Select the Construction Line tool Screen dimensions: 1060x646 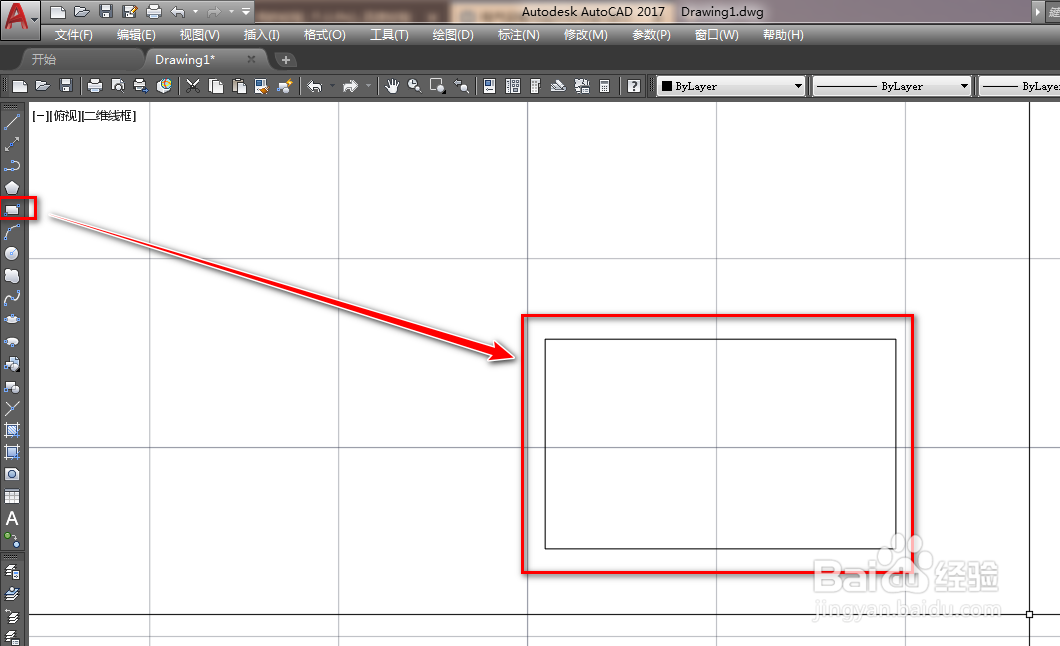click(11, 145)
